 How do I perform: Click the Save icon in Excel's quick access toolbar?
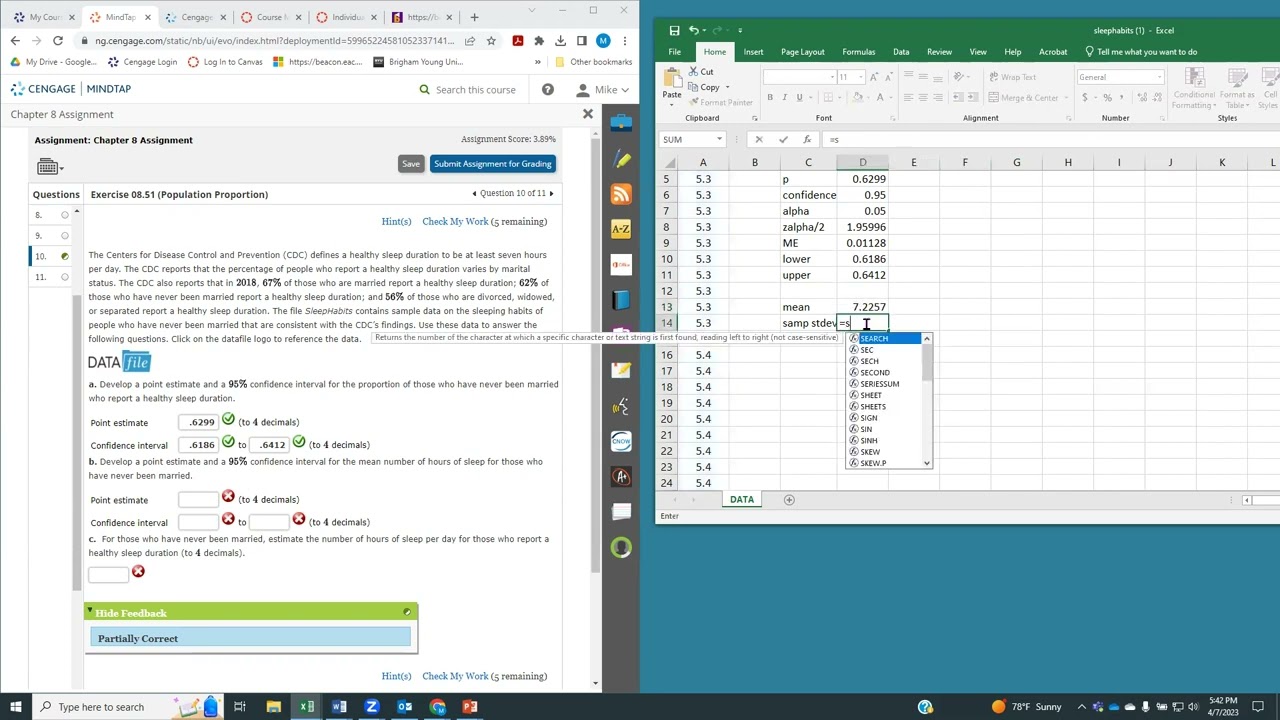click(x=675, y=30)
